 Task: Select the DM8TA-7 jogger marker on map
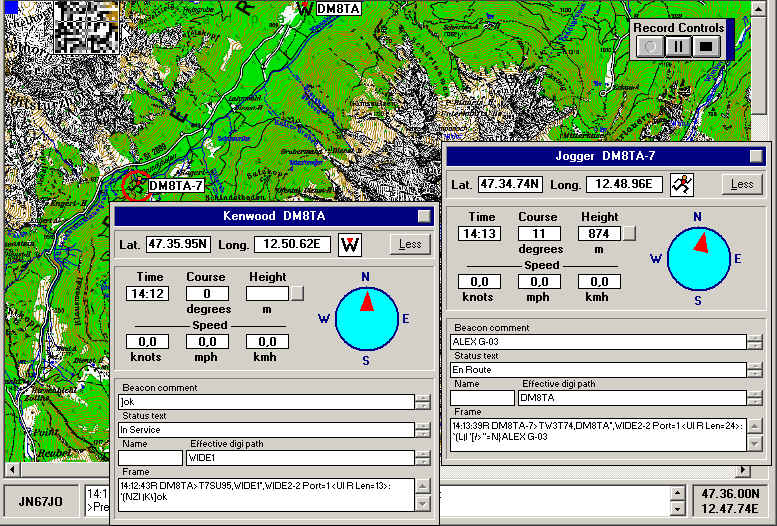coord(133,185)
